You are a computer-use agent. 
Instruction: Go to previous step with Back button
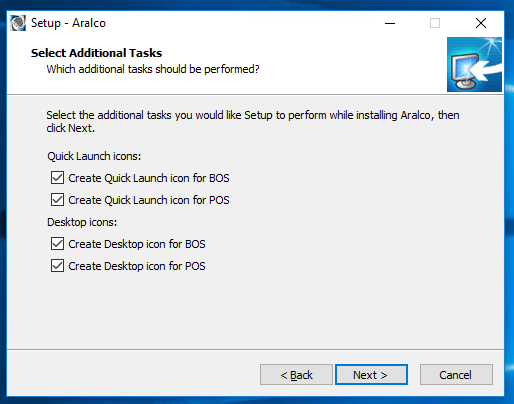[296, 375]
